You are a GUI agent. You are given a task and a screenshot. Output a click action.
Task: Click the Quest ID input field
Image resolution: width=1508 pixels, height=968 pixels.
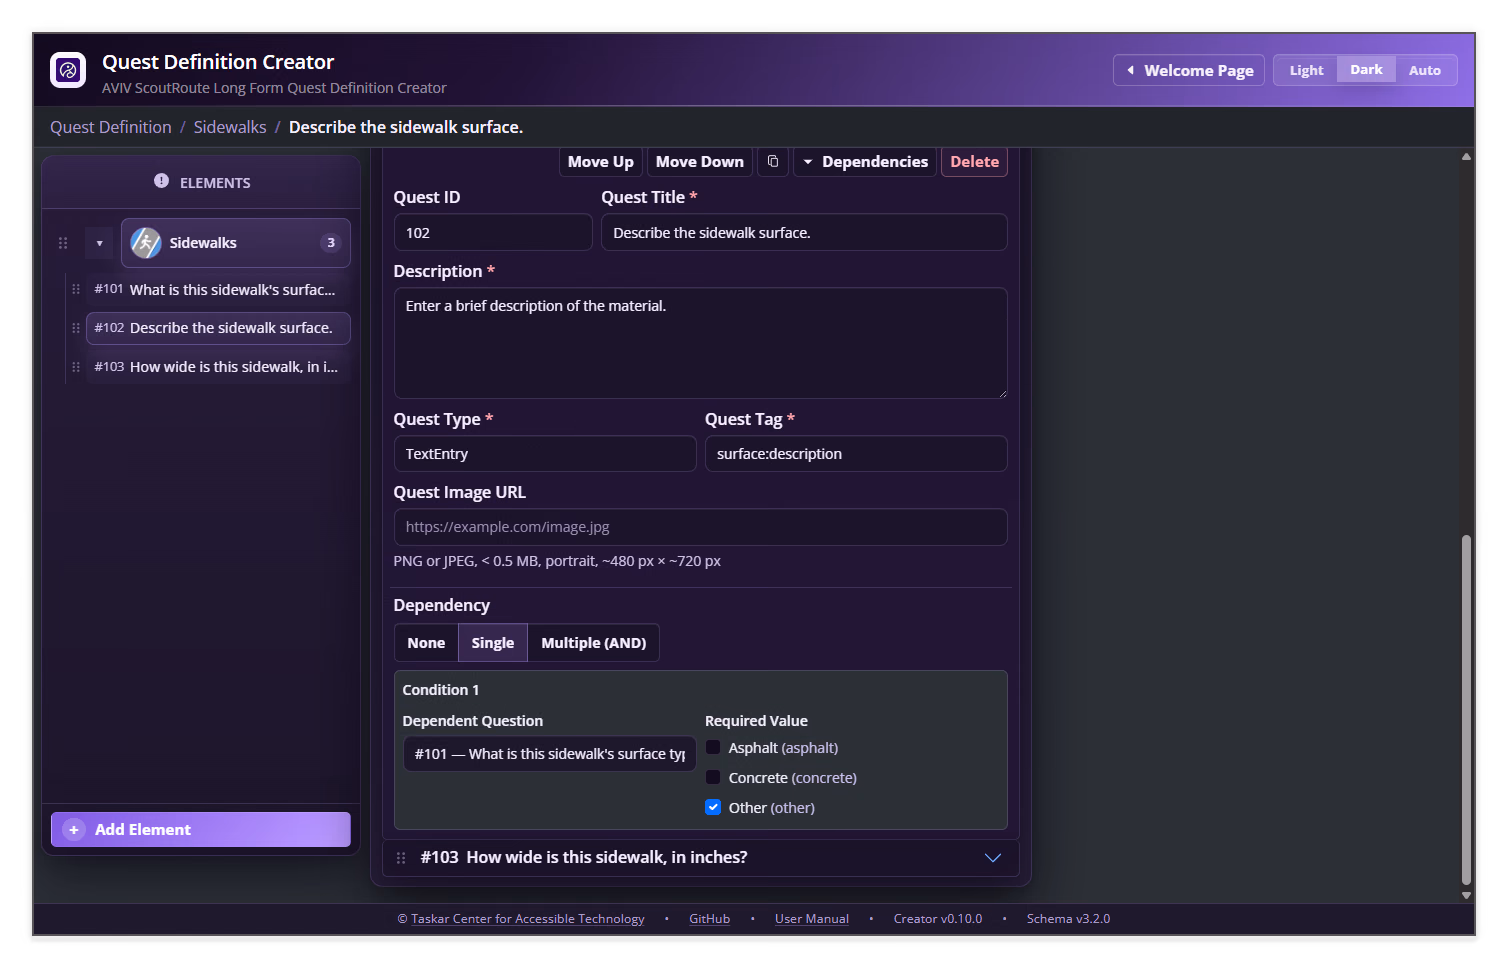coord(493,233)
